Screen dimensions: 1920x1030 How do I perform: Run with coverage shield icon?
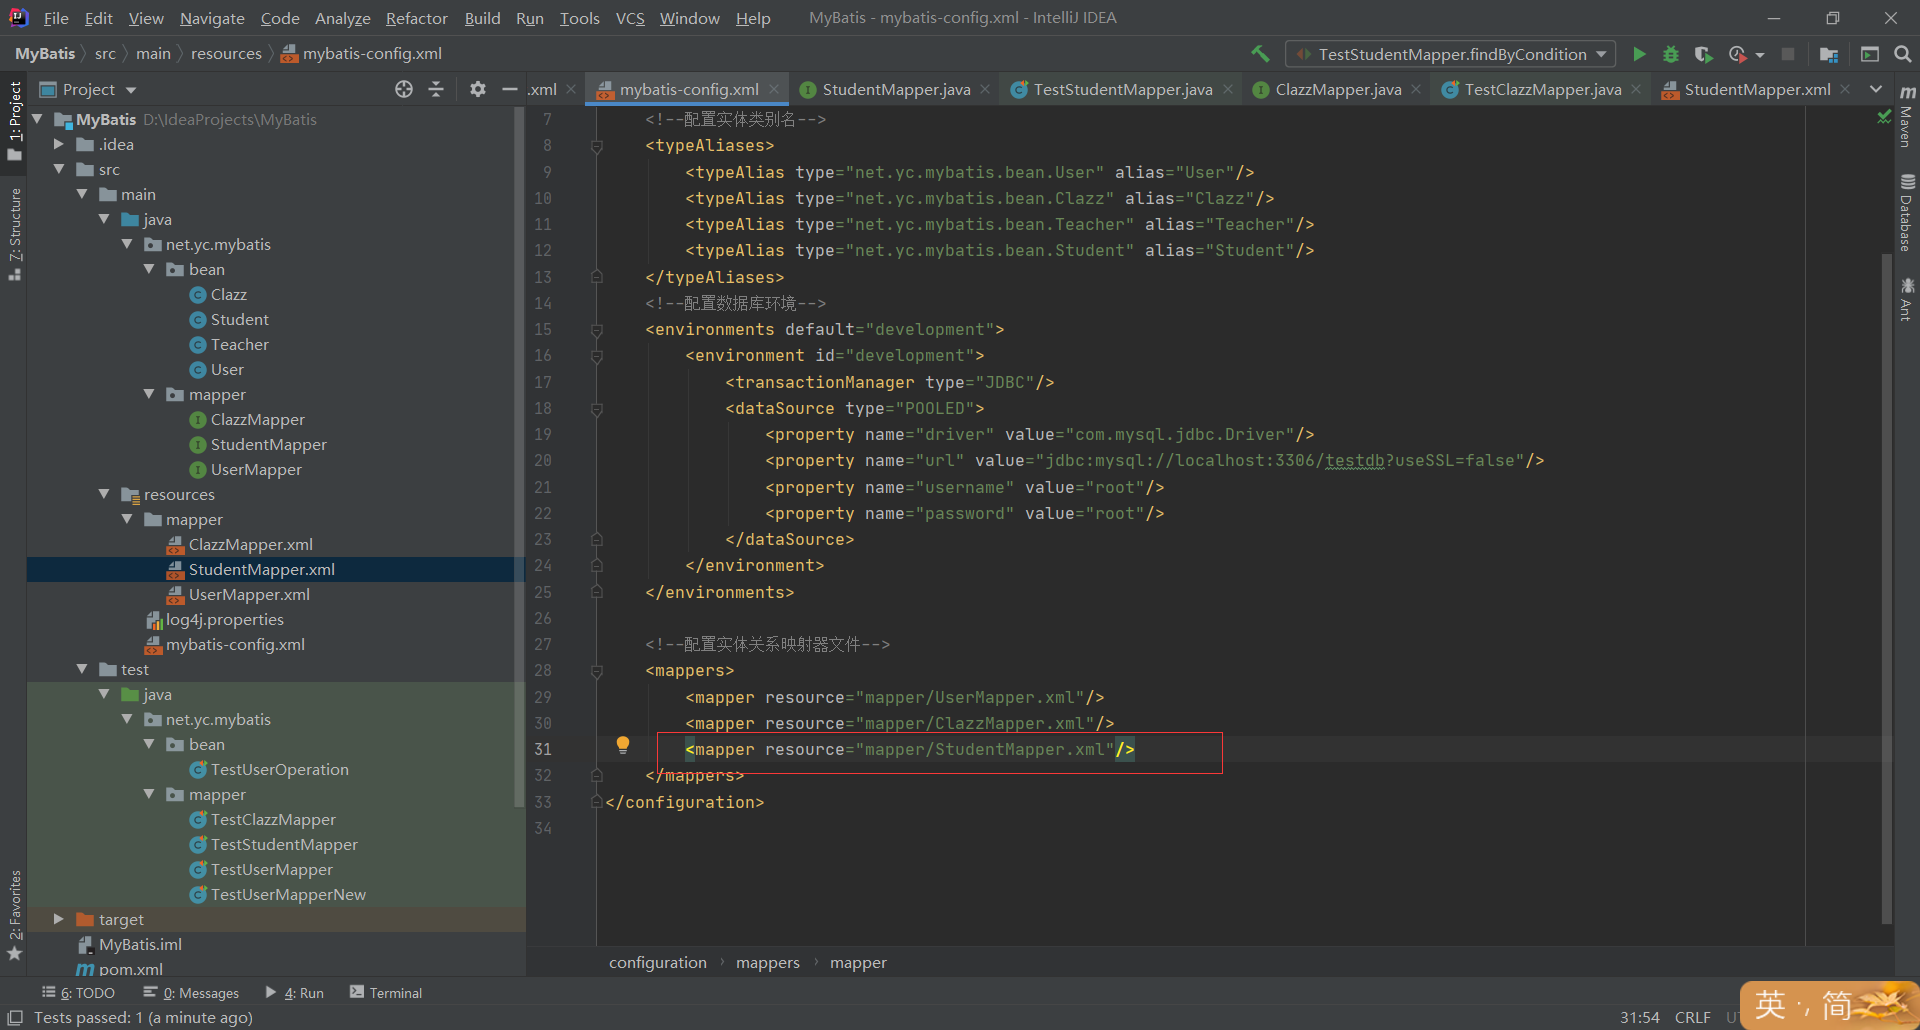tap(1704, 54)
